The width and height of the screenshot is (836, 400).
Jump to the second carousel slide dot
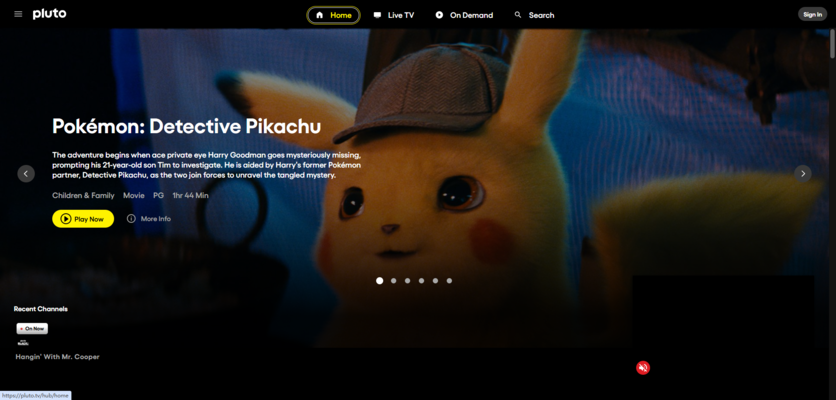pos(393,281)
